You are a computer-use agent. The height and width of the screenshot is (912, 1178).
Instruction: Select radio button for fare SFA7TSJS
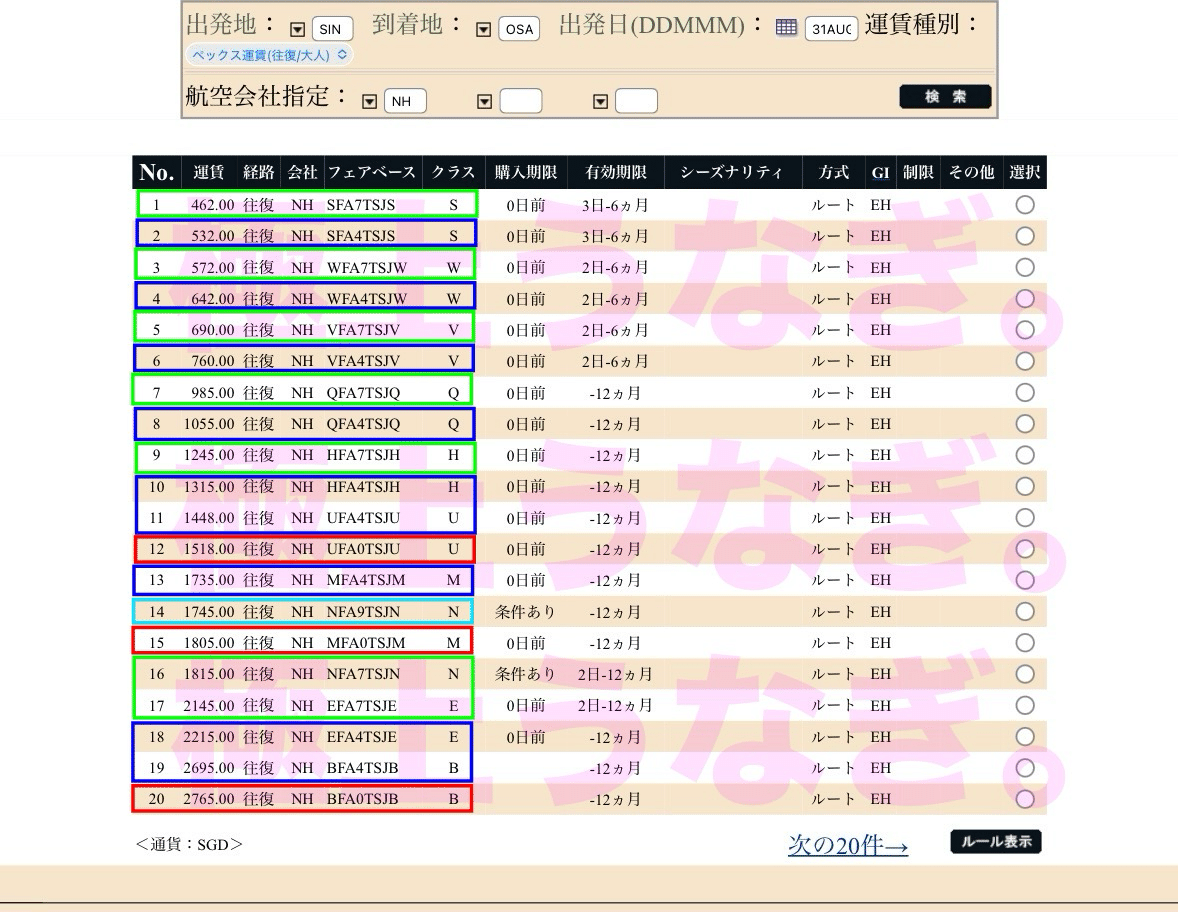coord(1025,204)
